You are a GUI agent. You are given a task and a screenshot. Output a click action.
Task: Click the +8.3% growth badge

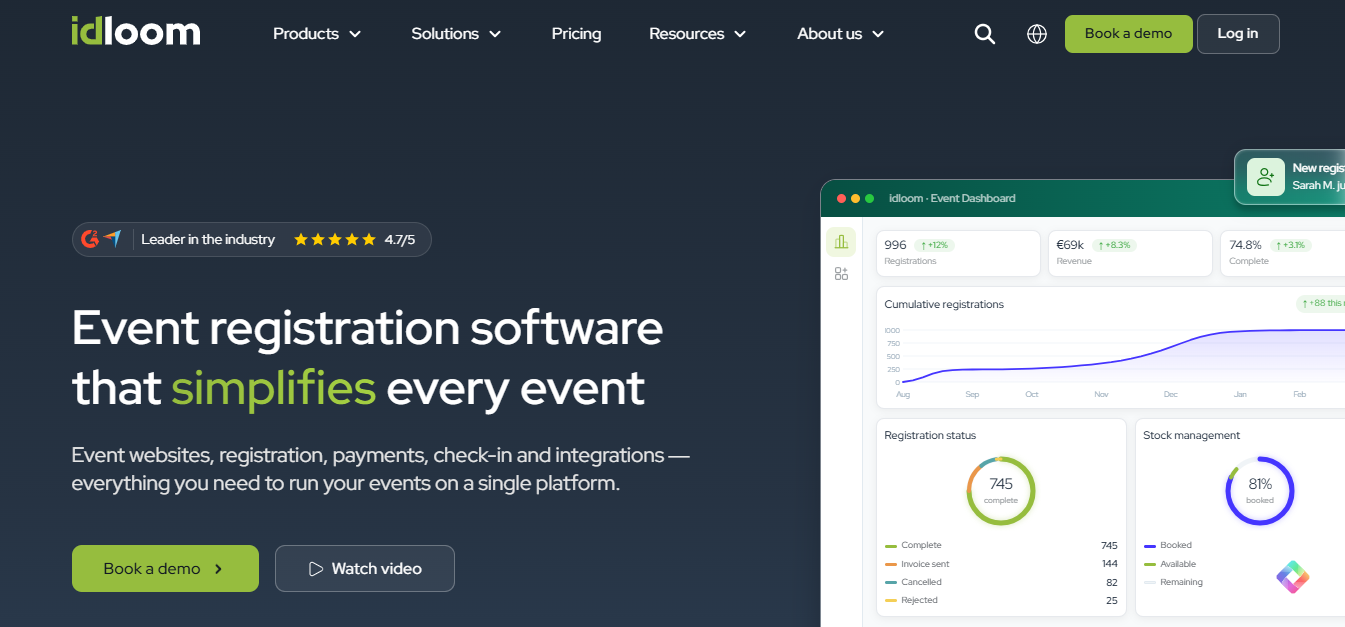click(1114, 245)
